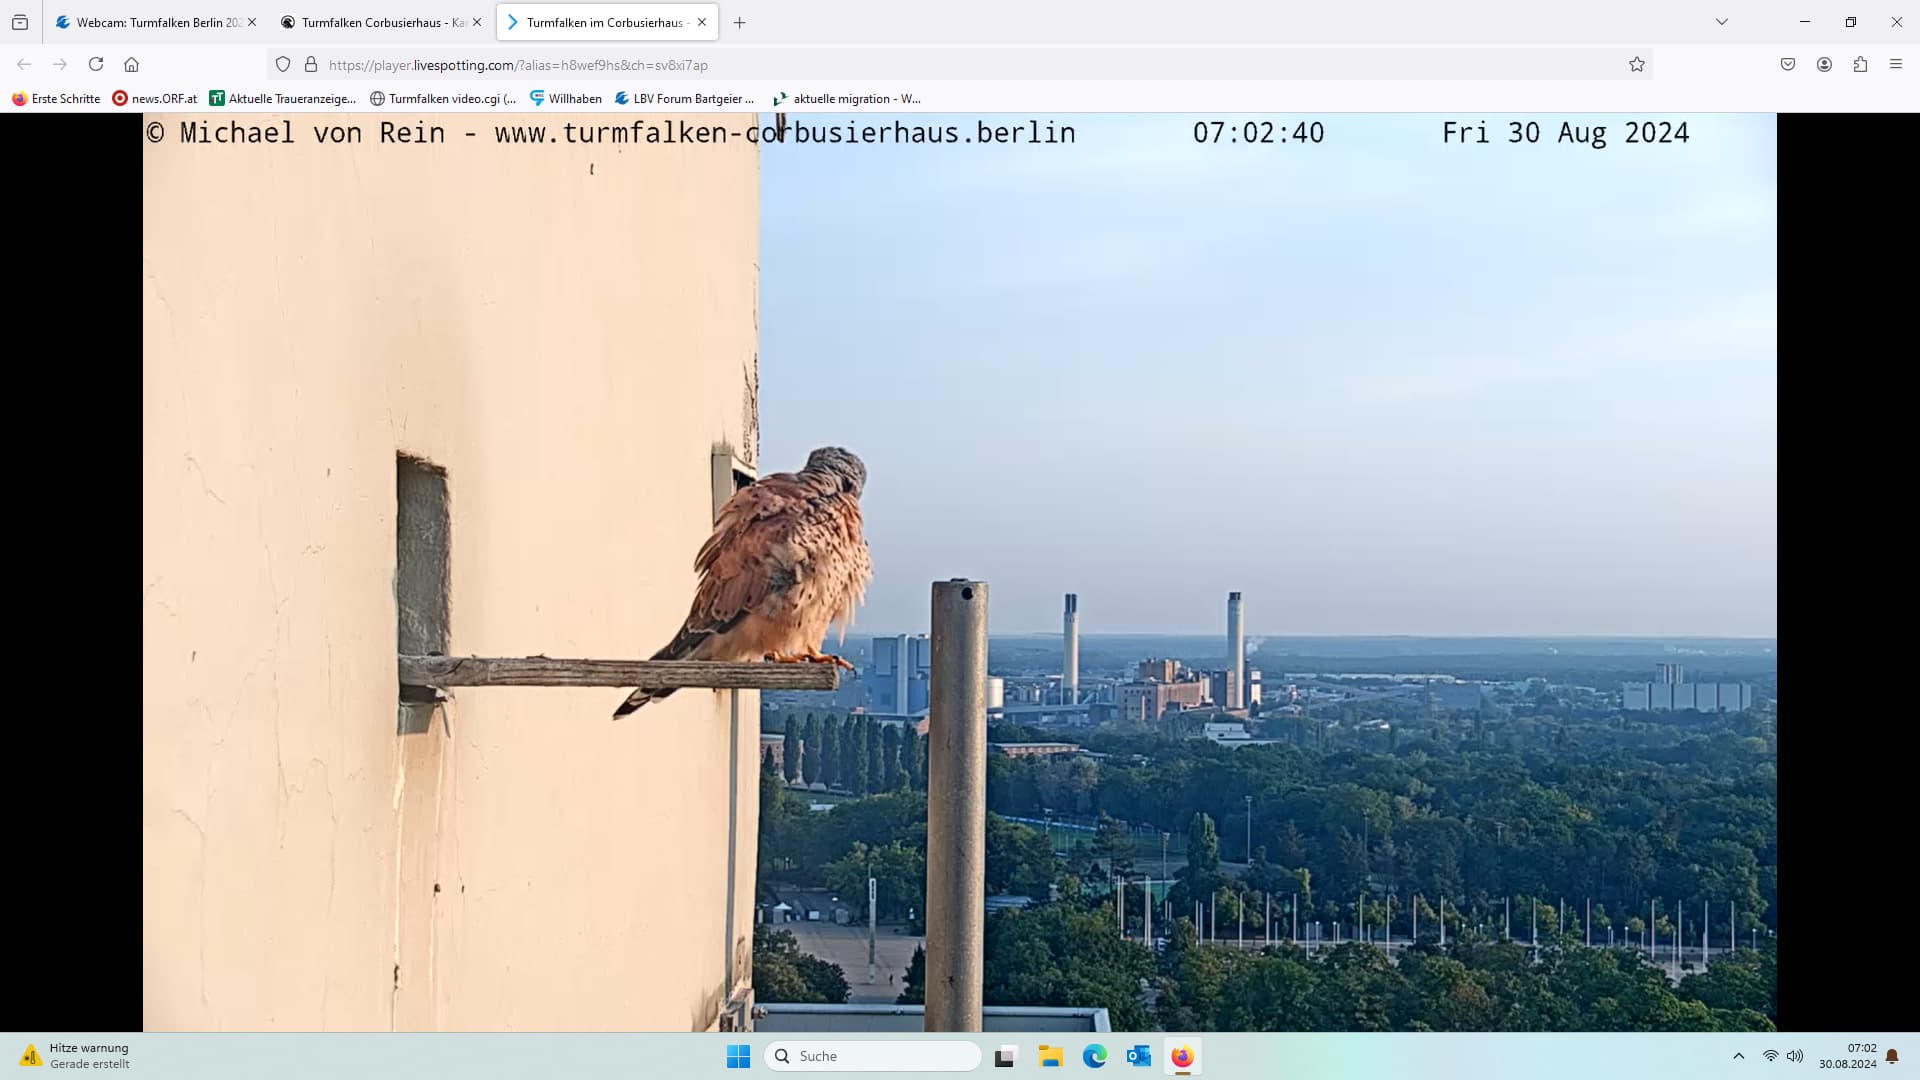Expand the list all tabs dropdown

[1721, 22]
